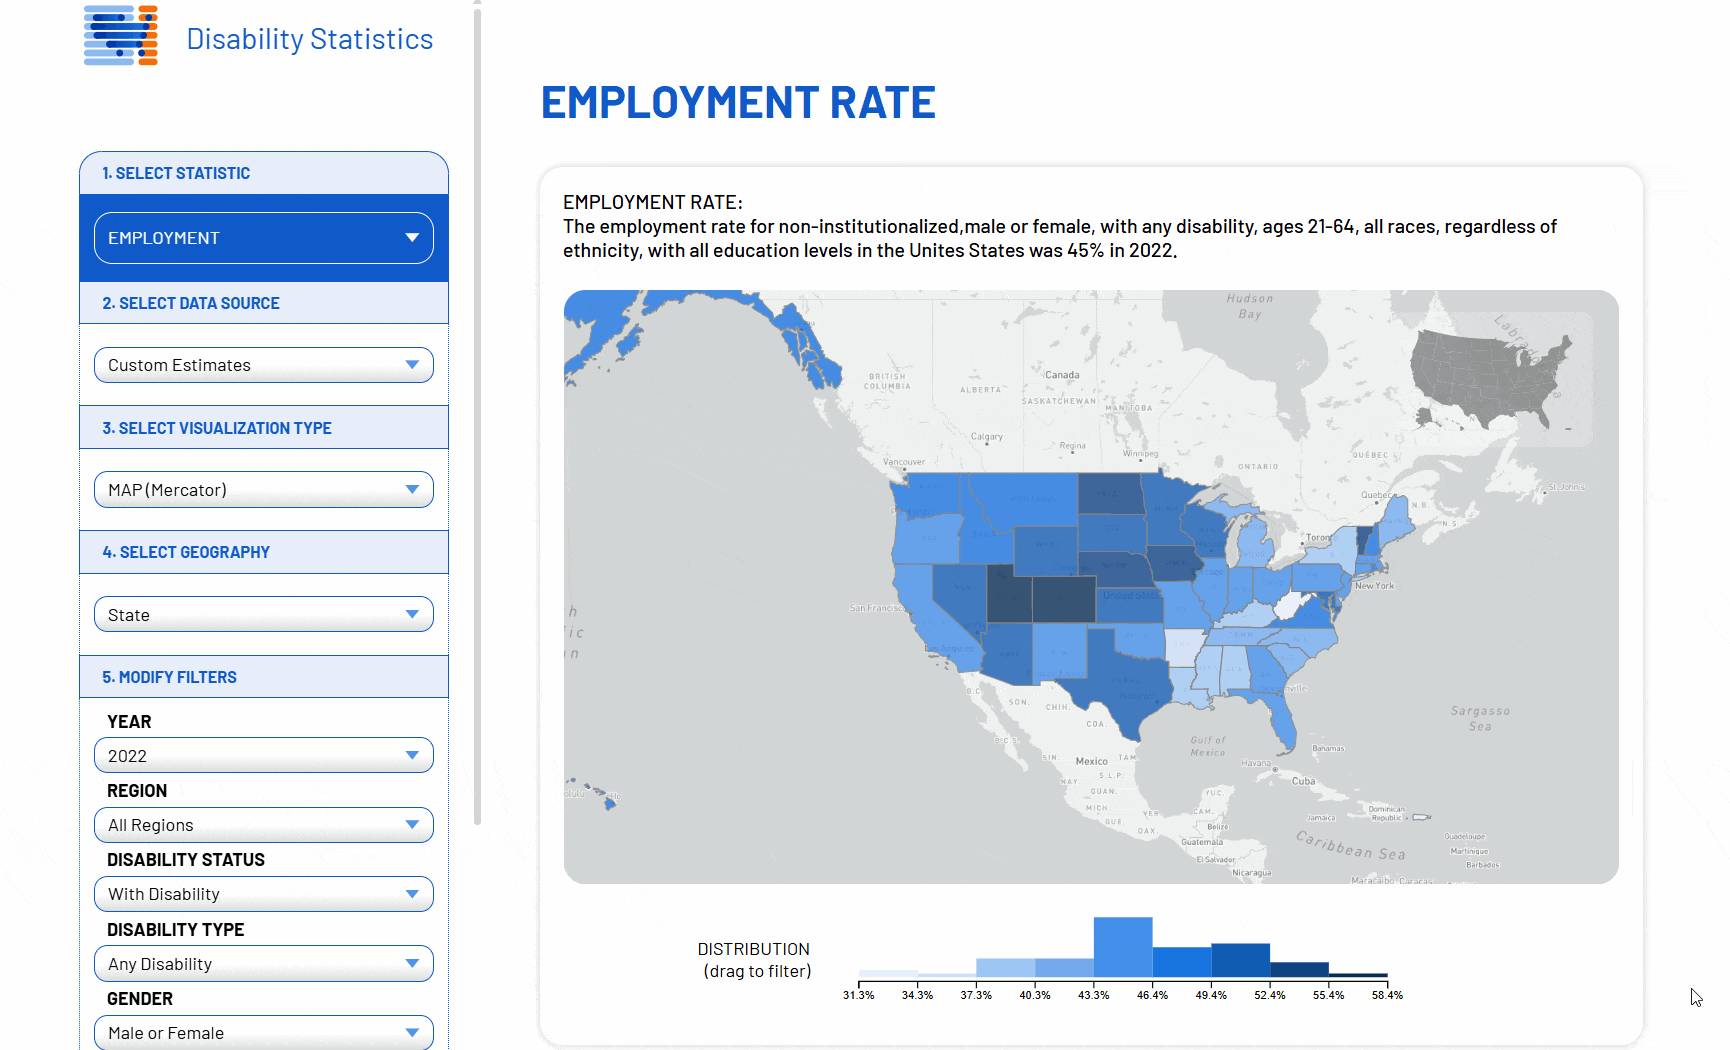
Task: Expand the With Disability status dropdown
Action: [x=264, y=894]
